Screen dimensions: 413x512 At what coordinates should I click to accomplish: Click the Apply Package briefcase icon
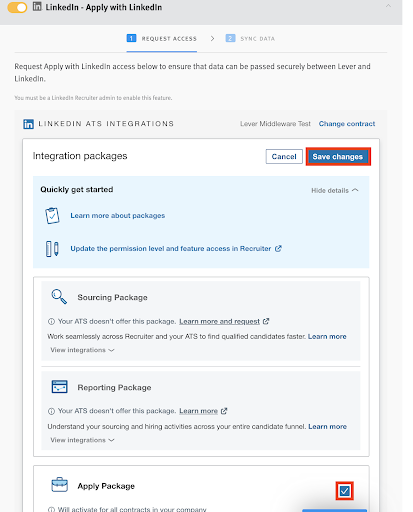[59, 485]
